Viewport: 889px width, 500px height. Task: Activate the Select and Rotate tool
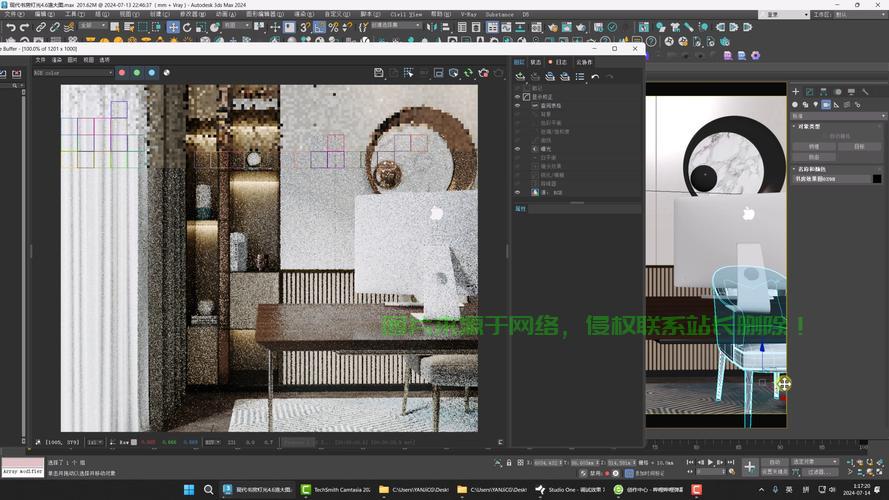[187, 27]
